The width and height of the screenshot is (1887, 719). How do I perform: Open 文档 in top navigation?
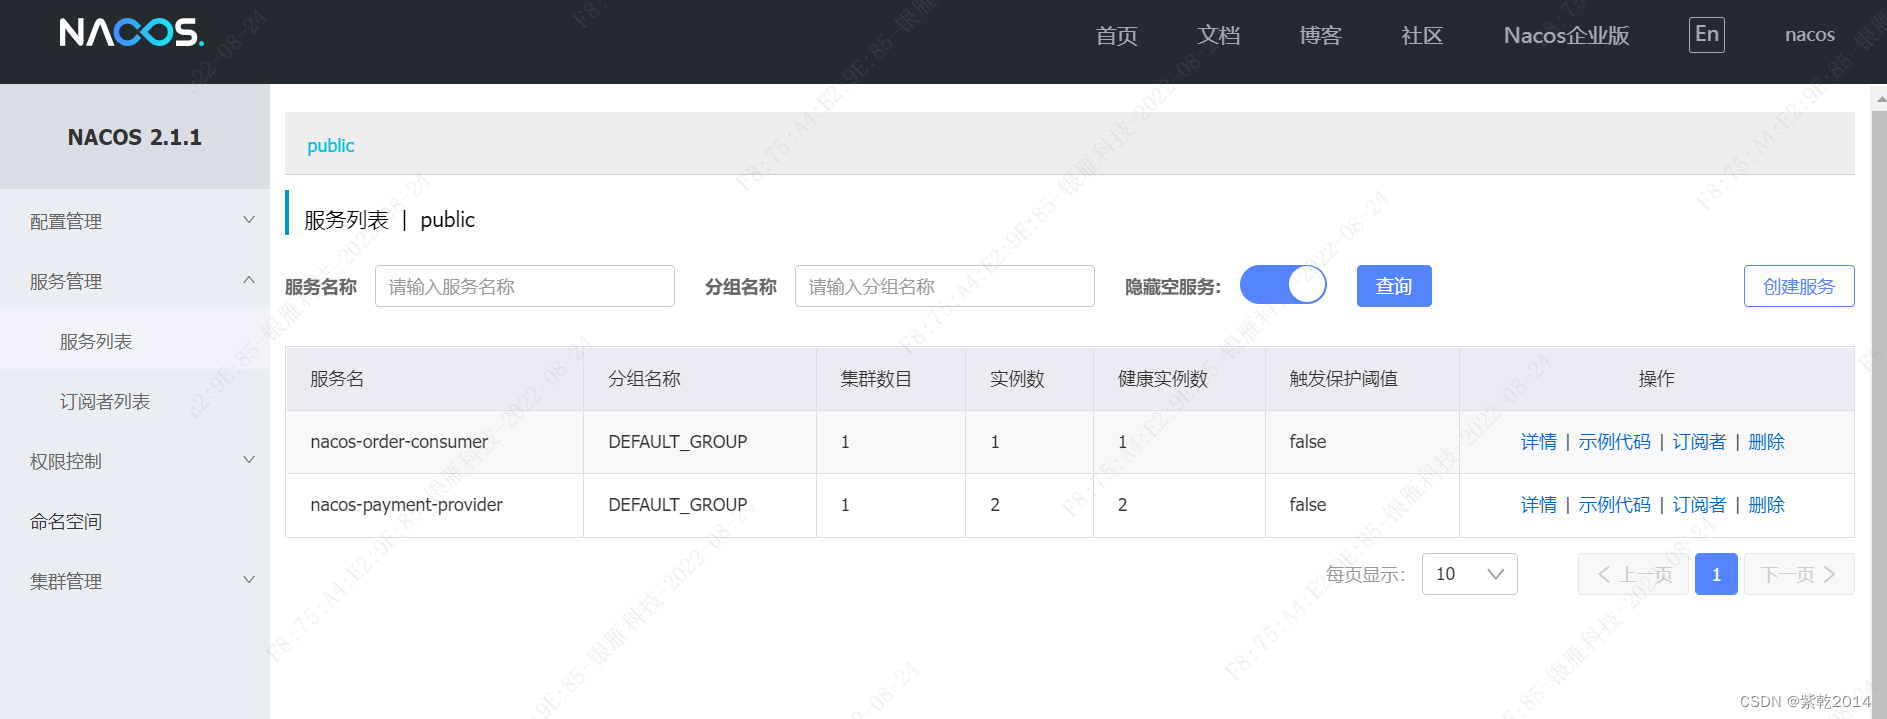point(1218,36)
